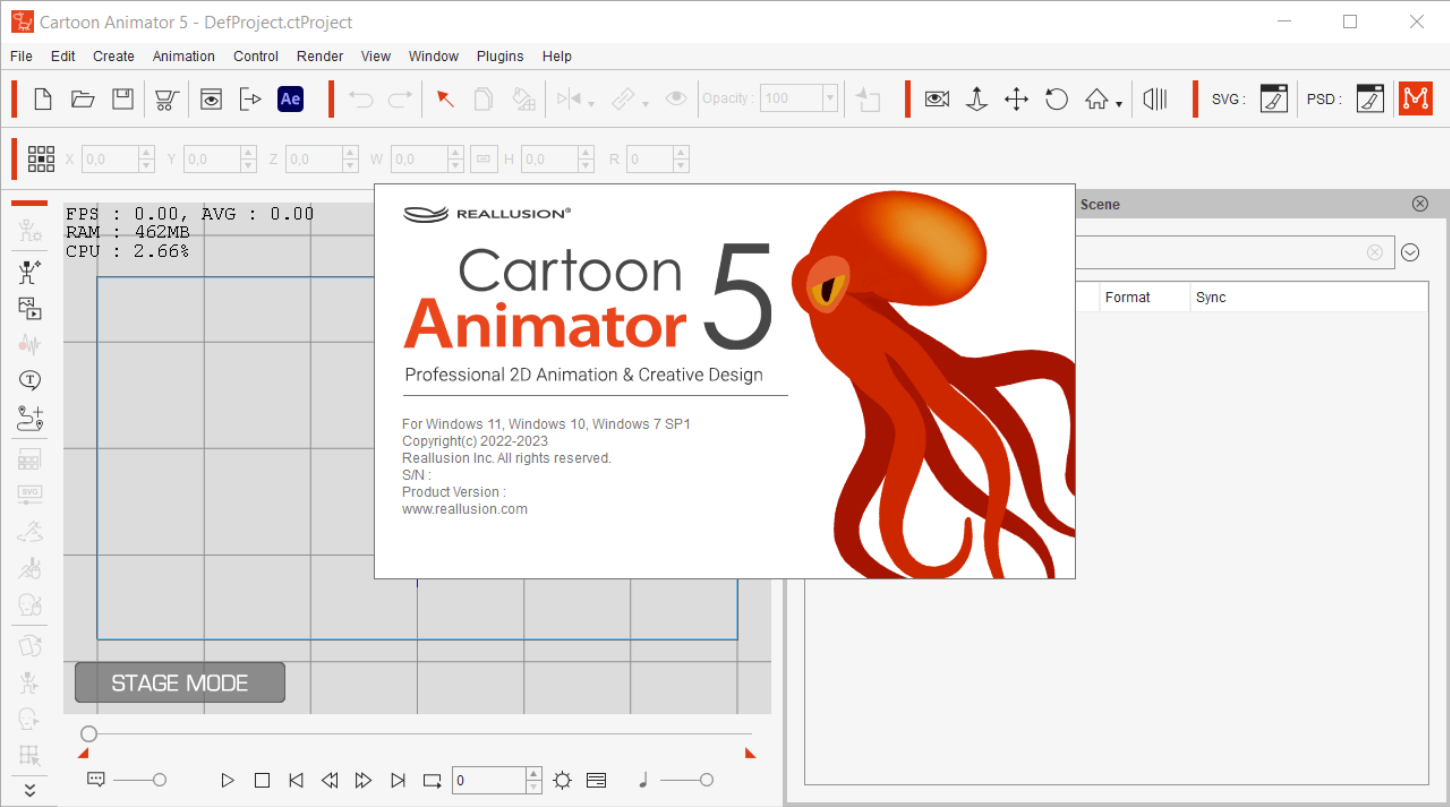Click the orange M icon

tap(1415, 98)
